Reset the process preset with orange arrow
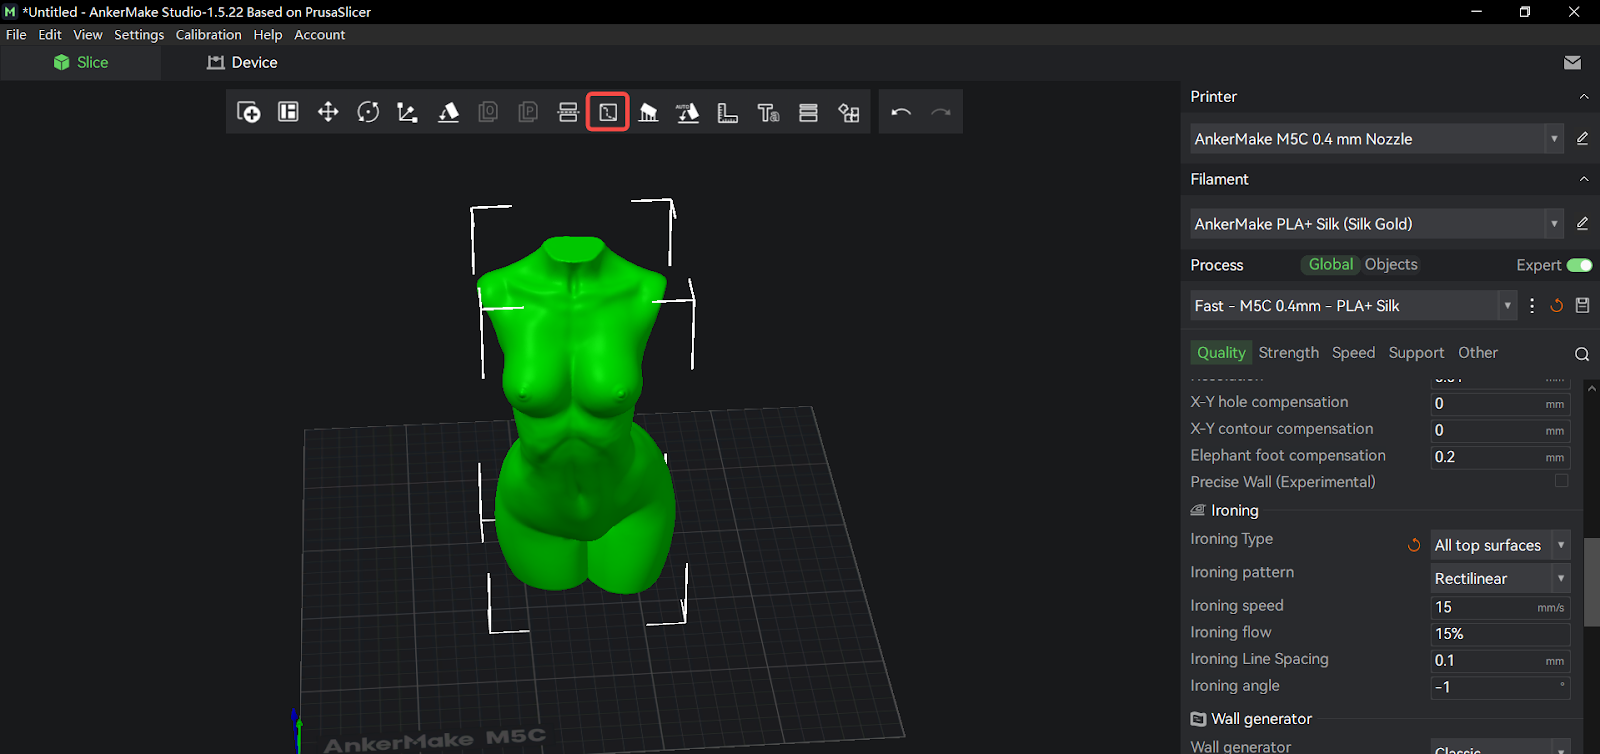The image size is (1600, 754). click(x=1556, y=306)
